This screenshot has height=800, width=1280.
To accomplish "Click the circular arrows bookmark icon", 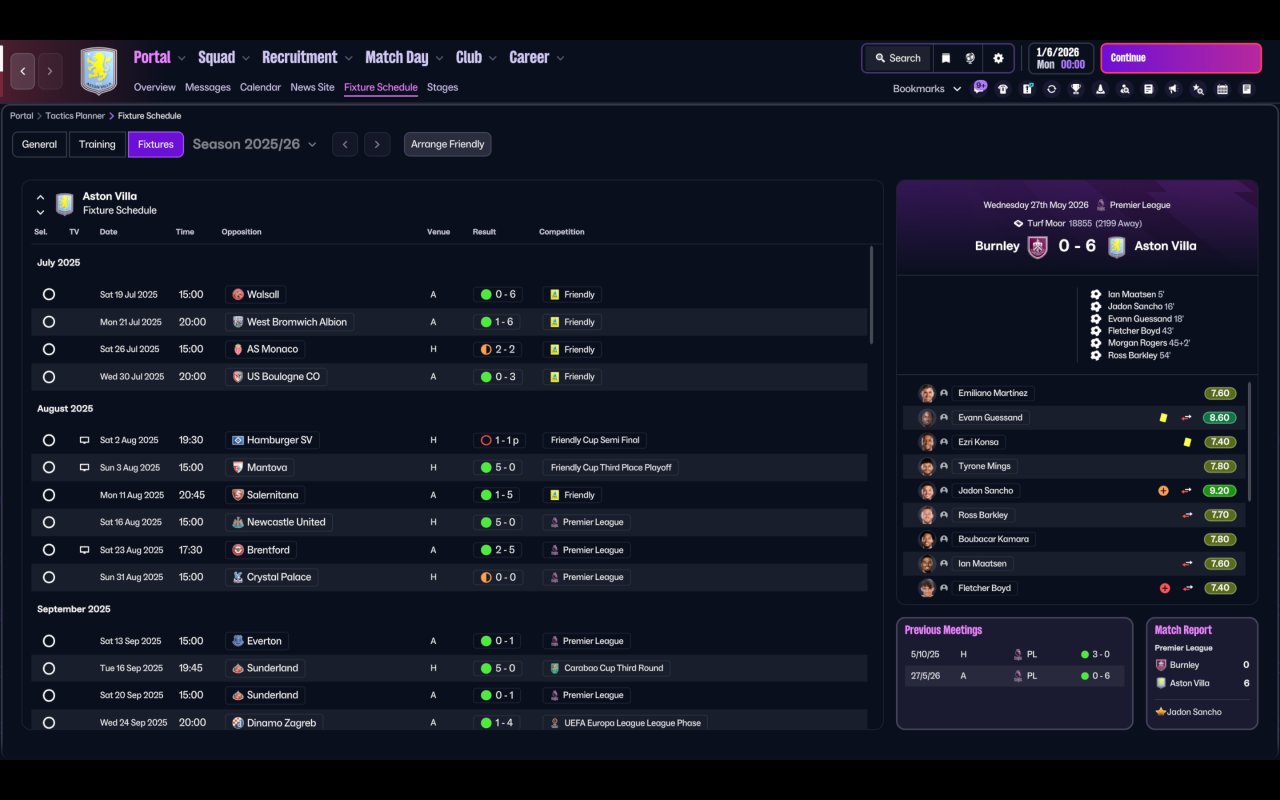I will click(x=1051, y=89).
